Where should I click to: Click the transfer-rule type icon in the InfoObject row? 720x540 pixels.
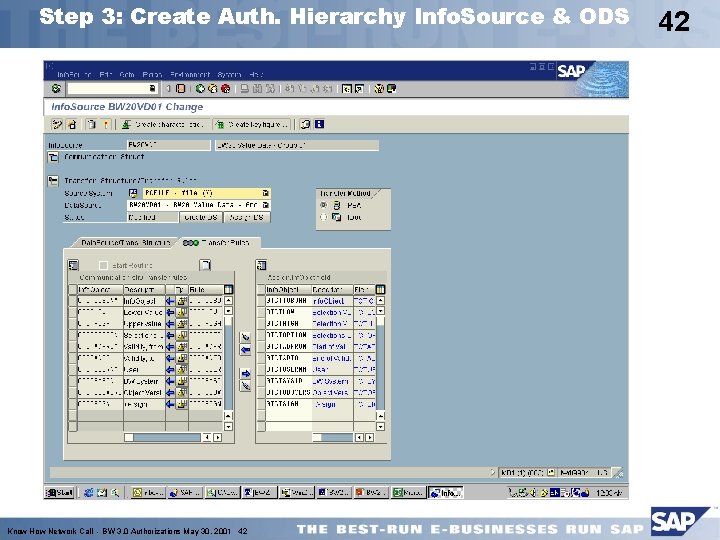[182, 301]
